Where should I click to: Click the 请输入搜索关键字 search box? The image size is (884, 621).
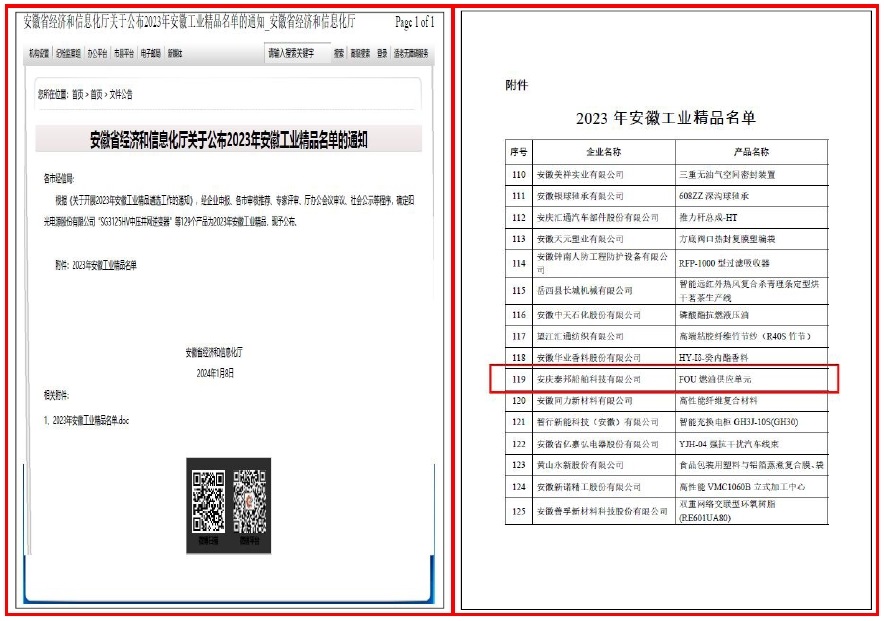pos(297,54)
